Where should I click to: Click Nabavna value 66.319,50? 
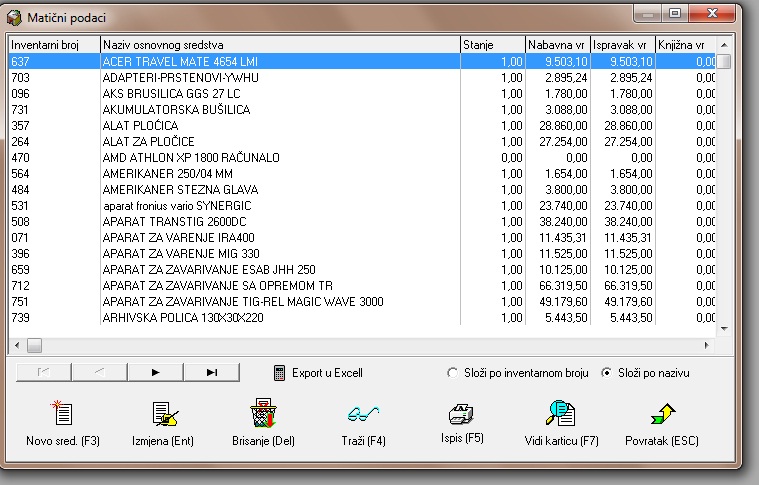pyautogui.click(x=563, y=286)
